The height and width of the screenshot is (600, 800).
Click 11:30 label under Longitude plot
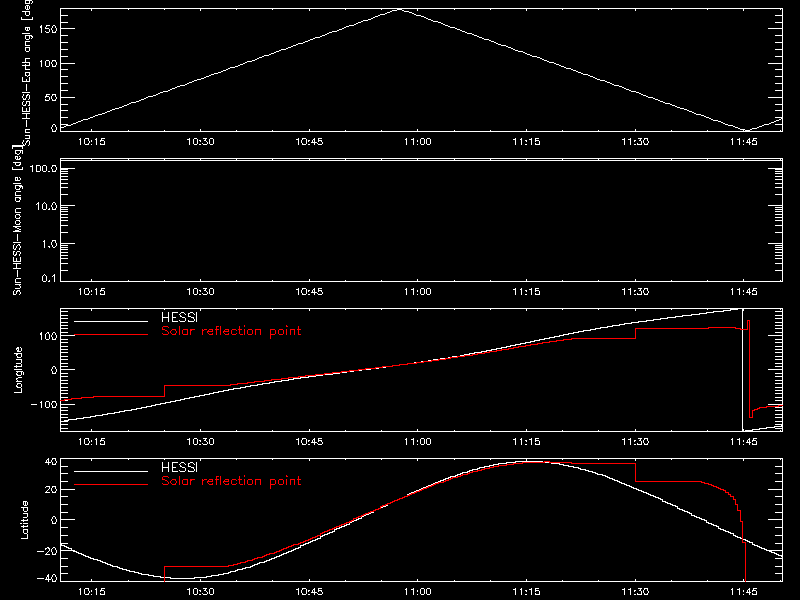pos(635,442)
